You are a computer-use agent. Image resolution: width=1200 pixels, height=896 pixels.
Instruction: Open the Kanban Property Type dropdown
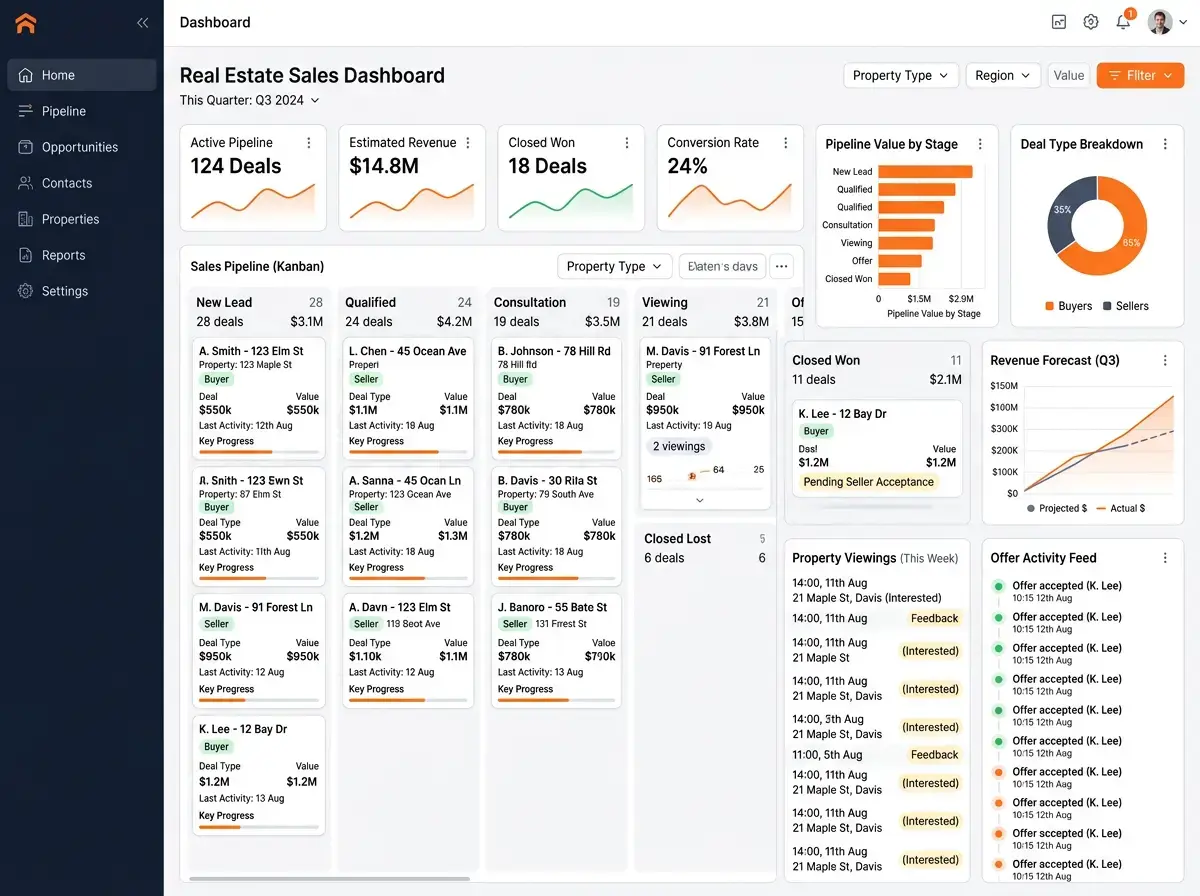tap(615, 266)
